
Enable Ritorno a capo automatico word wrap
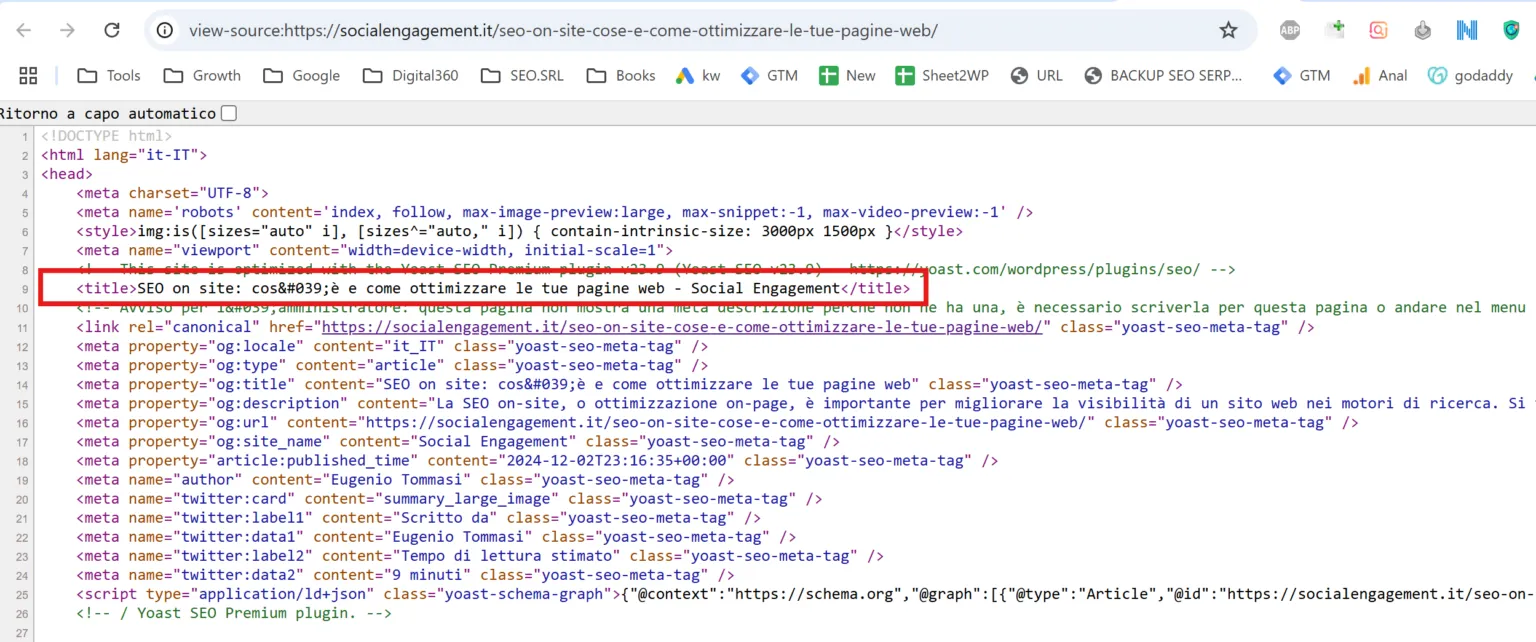click(x=228, y=113)
